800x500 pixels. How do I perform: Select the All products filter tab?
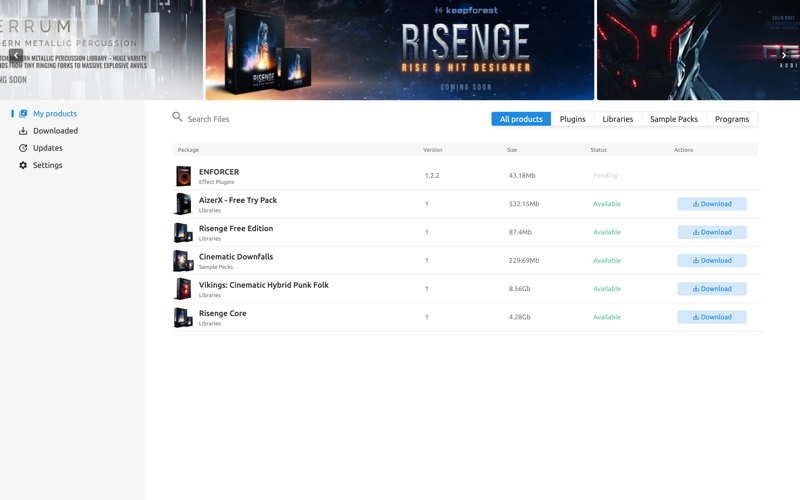(x=521, y=119)
